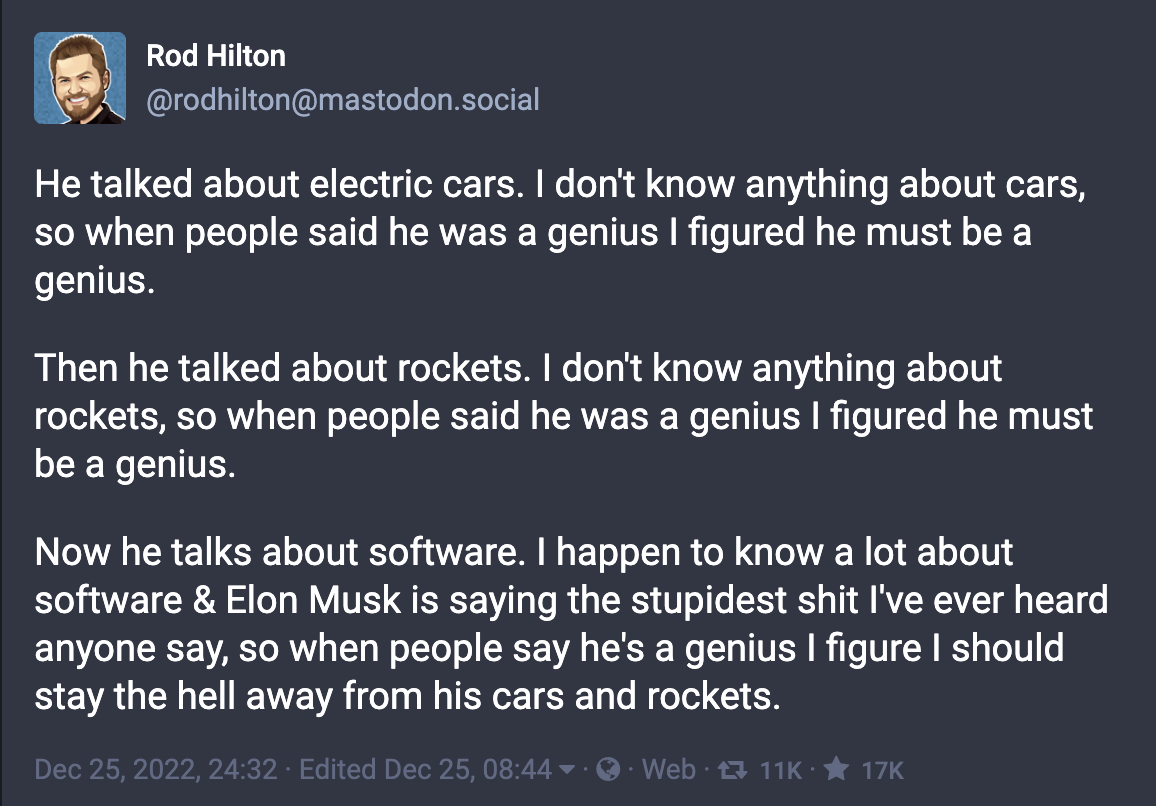This screenshot has height=806, width=1156.
Task: Select the paragraph about electric cars
Action: pos(560,232)
